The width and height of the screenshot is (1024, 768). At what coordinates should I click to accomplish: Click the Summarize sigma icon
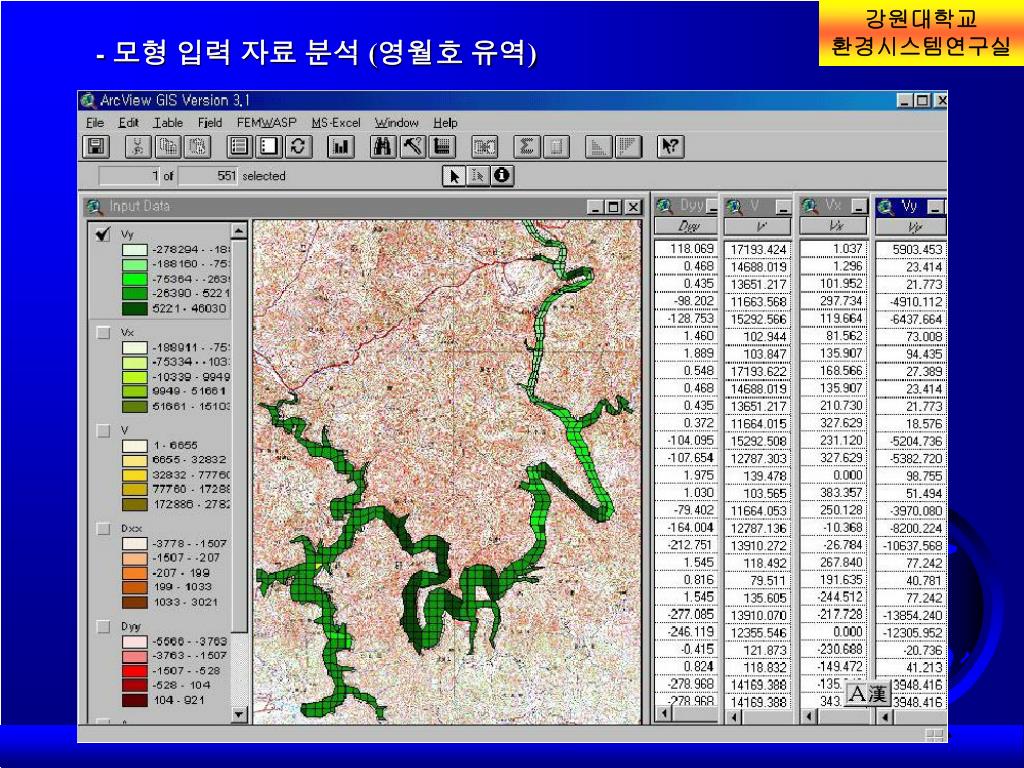click(526, 146)
